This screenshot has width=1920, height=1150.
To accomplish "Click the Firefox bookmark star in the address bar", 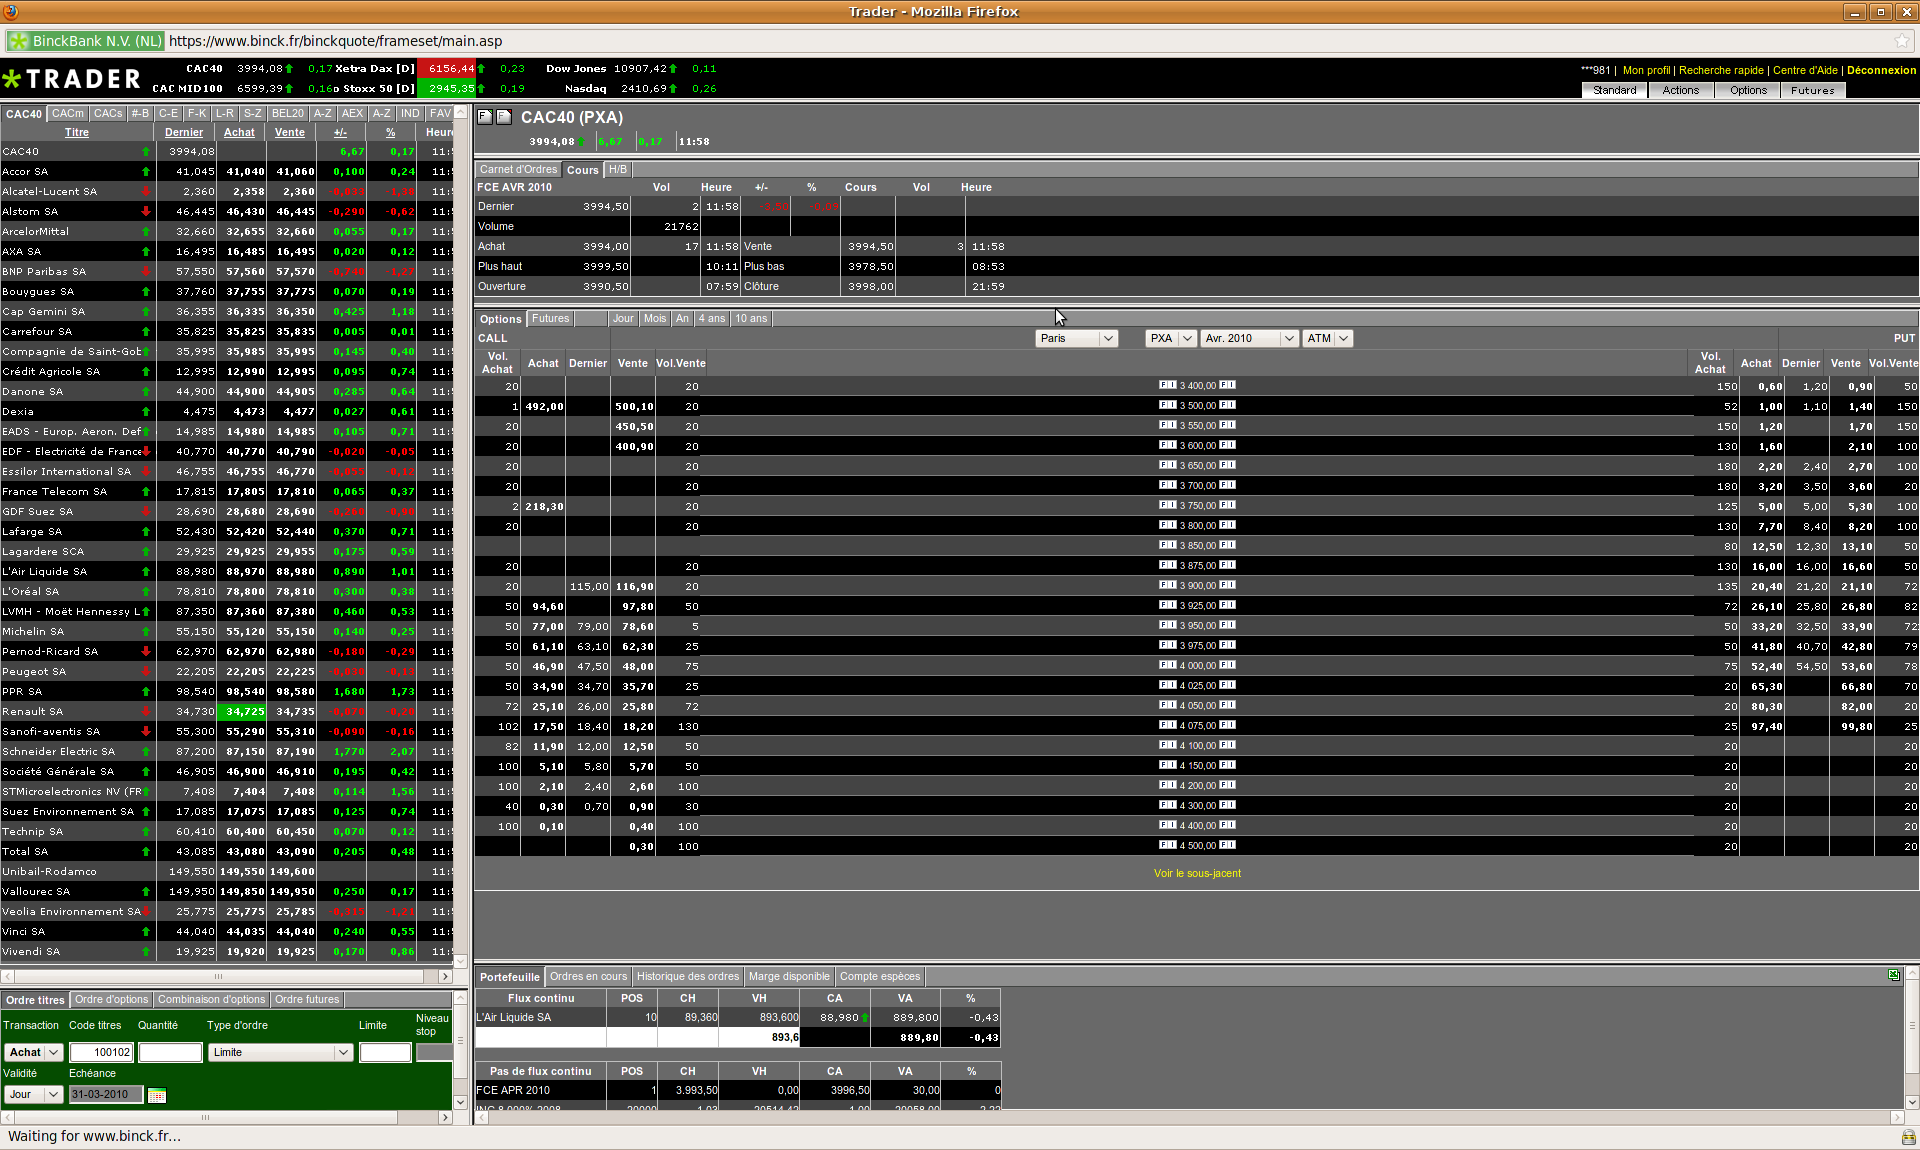I will (x=1901, y=41).
